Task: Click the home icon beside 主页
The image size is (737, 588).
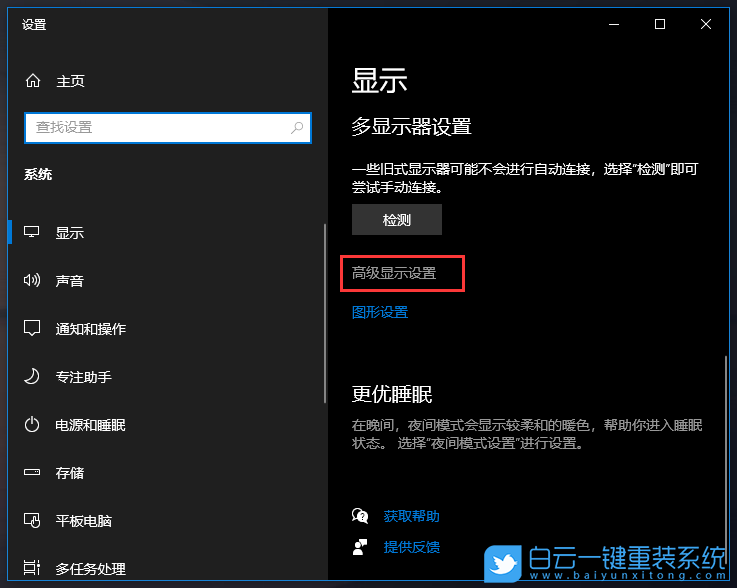Action: [33, 81]
